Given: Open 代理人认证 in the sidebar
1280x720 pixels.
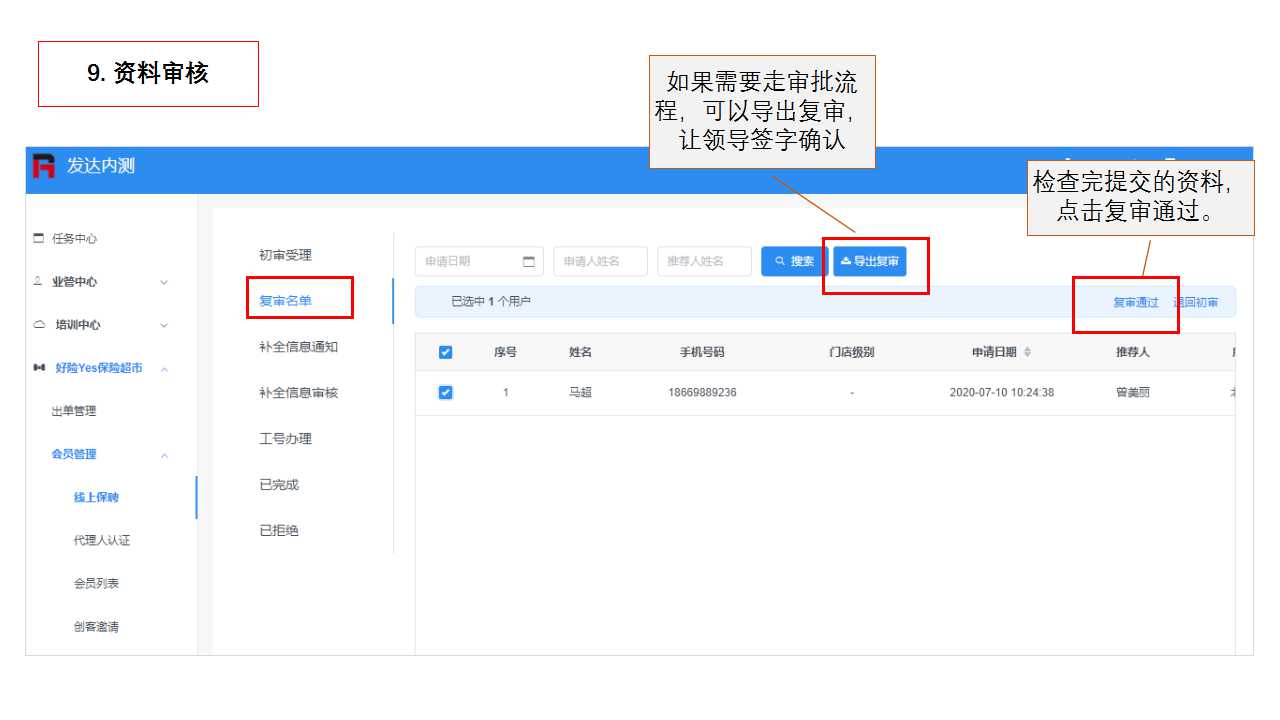Looking at the screenshot, I should pos(102,541).
